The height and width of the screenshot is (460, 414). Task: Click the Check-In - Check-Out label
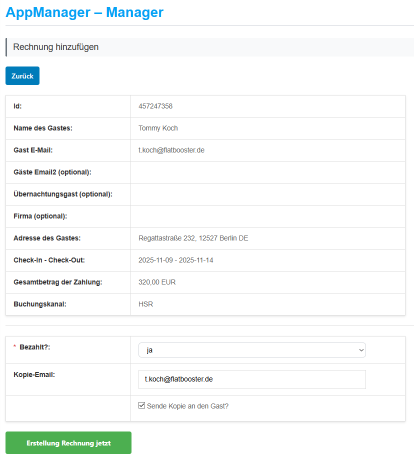tap(49, 260)
